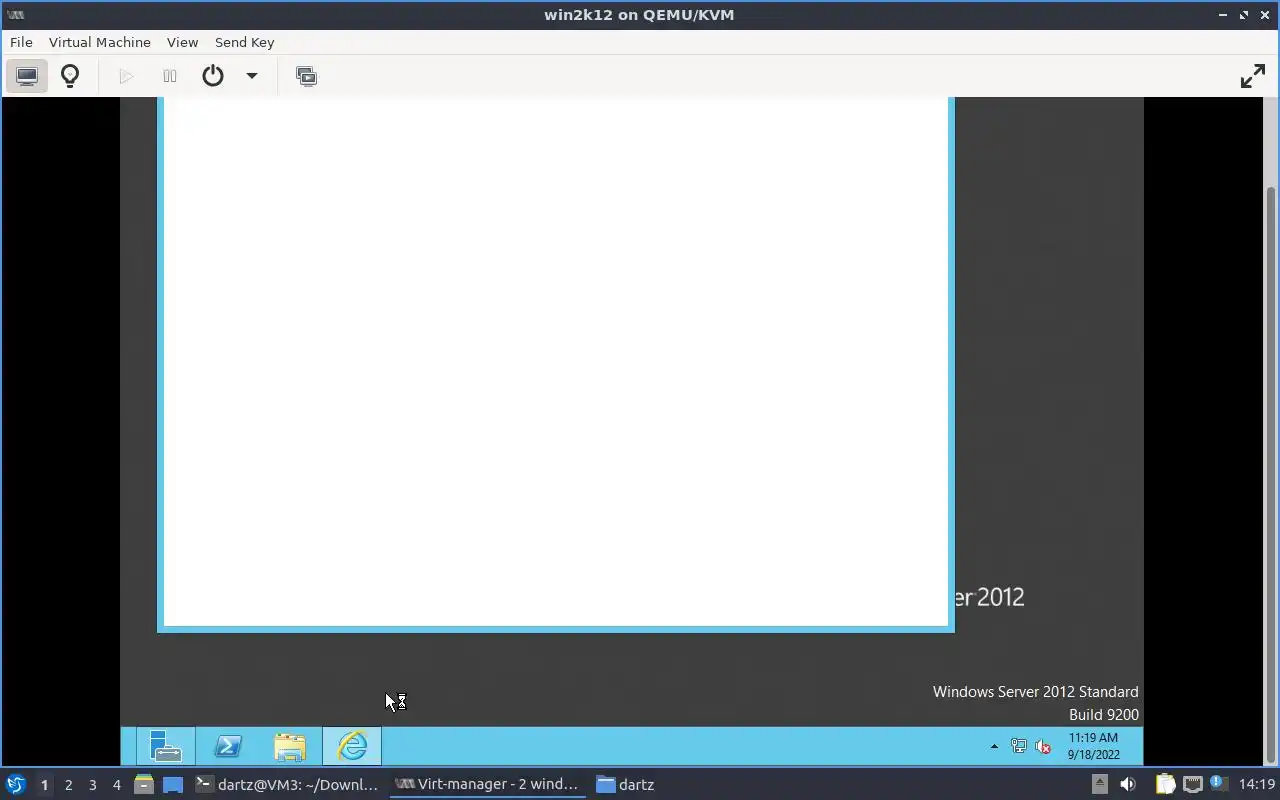Switch to the dartz@VM3 terminal task
The image size is (1280, 800).
pyautogui.click(x=288, y=785)
